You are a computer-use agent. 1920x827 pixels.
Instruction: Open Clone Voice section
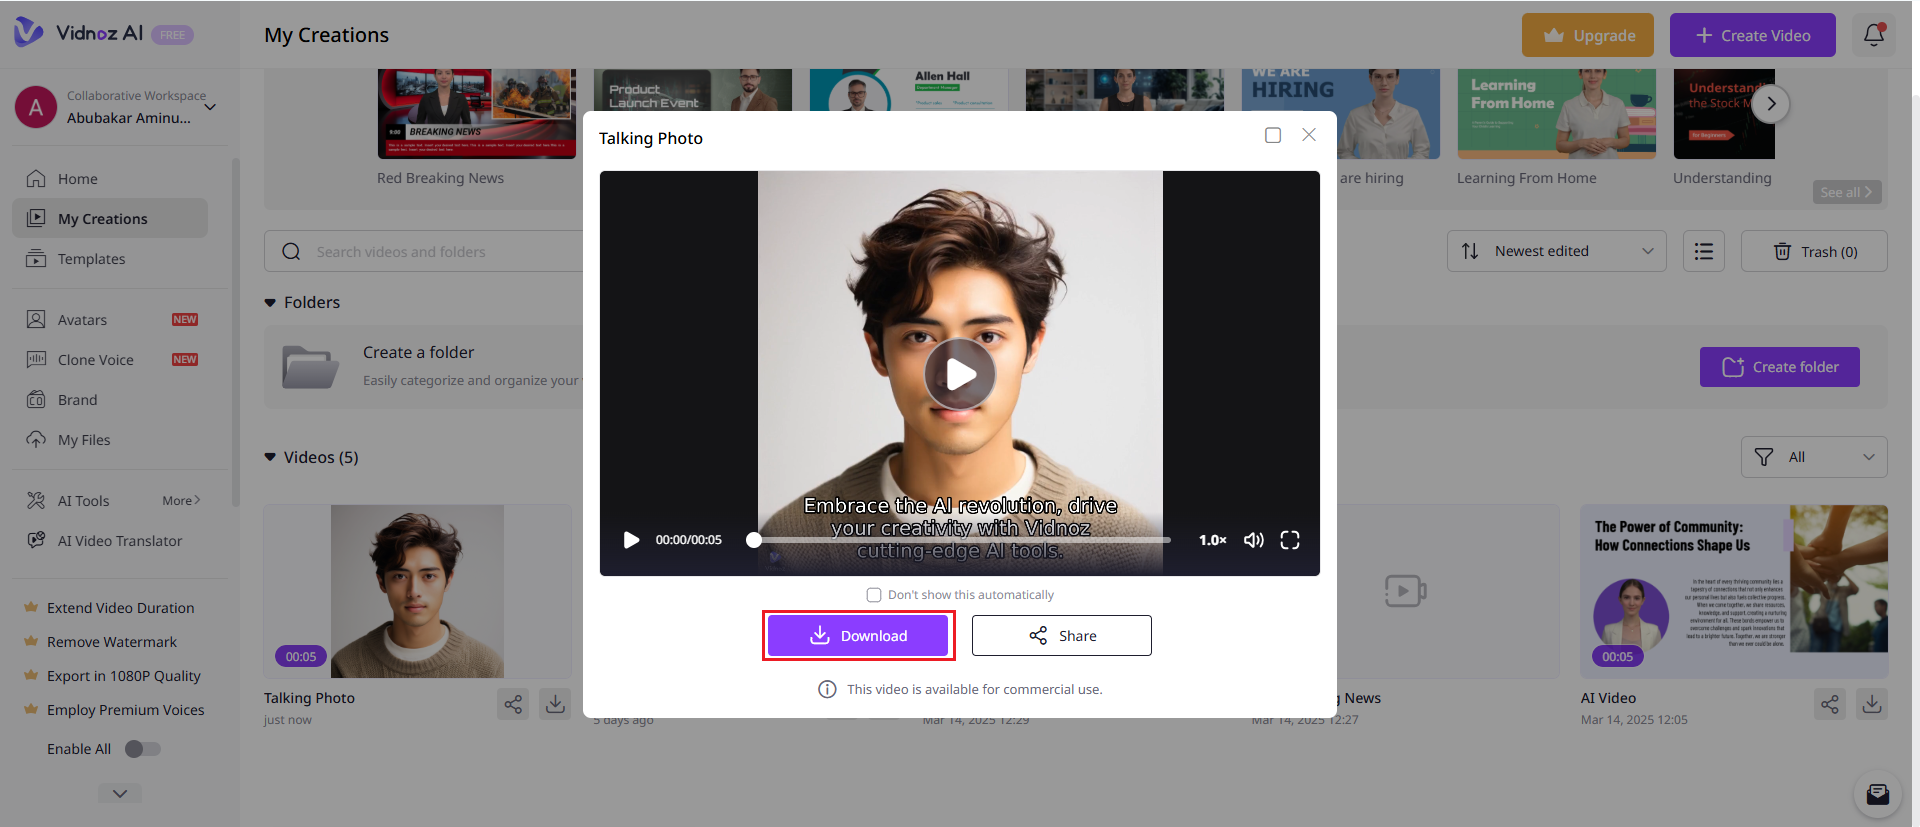pos(110,360)
